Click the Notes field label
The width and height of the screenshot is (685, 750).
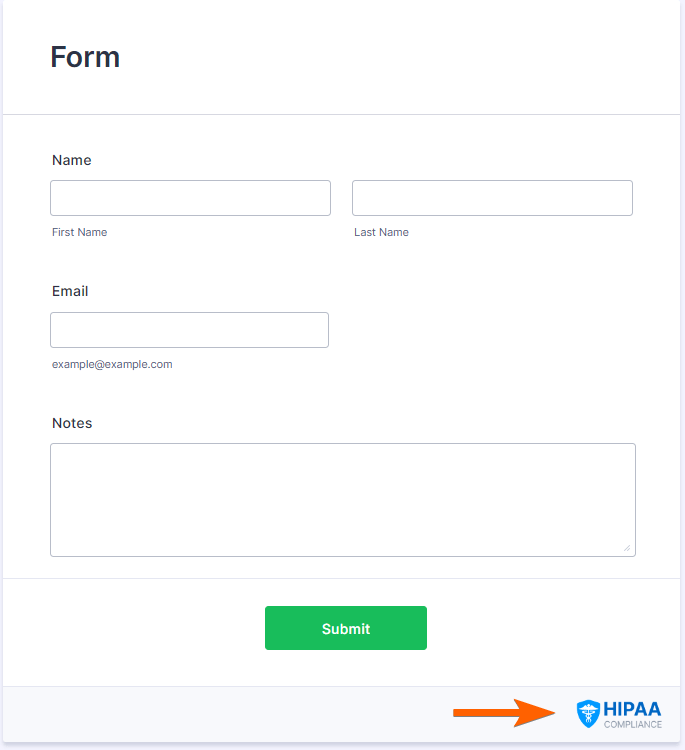click(72, 423)
